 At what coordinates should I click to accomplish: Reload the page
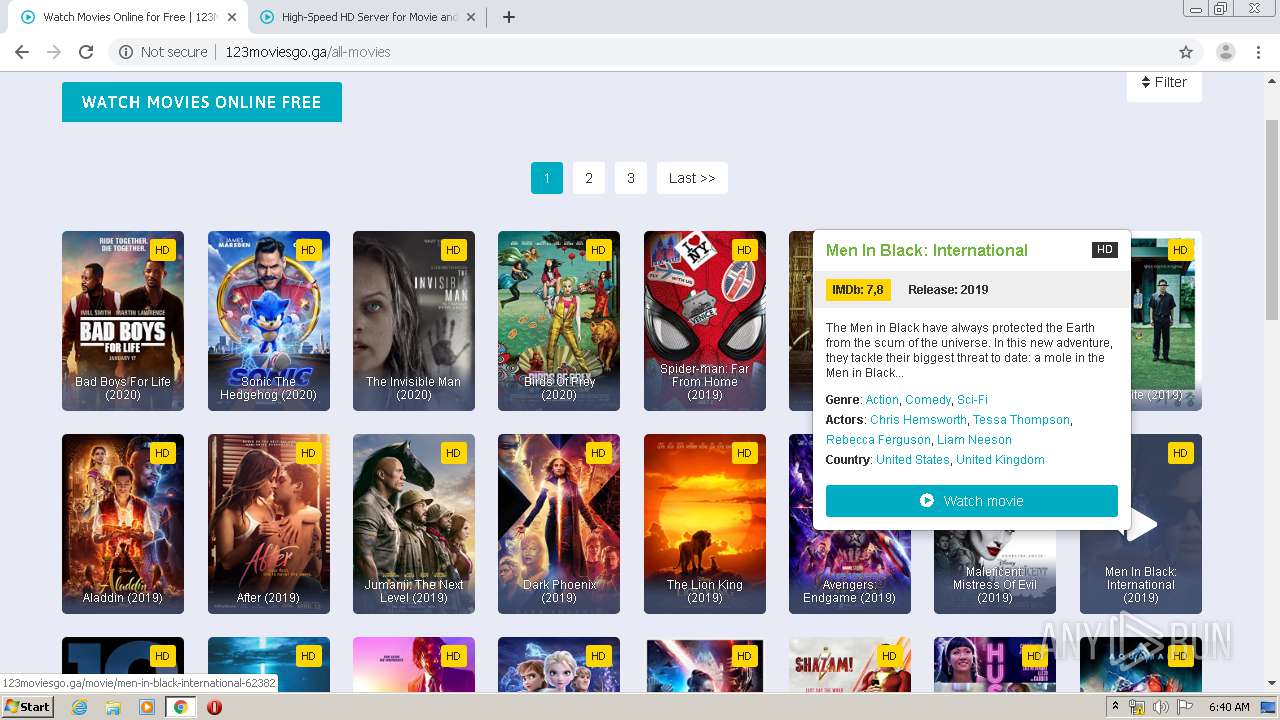(86, 52)
